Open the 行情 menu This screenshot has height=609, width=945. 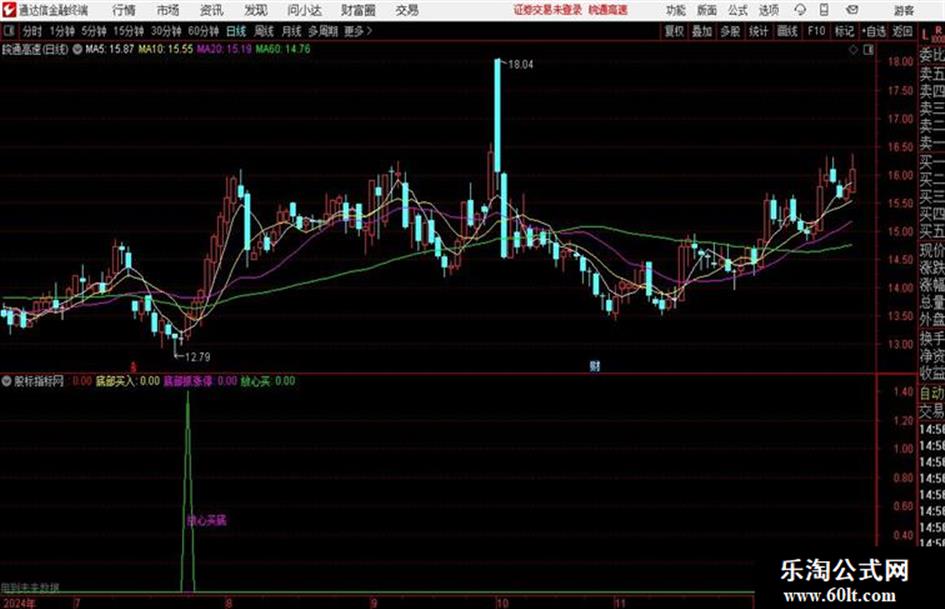[124, 10]
